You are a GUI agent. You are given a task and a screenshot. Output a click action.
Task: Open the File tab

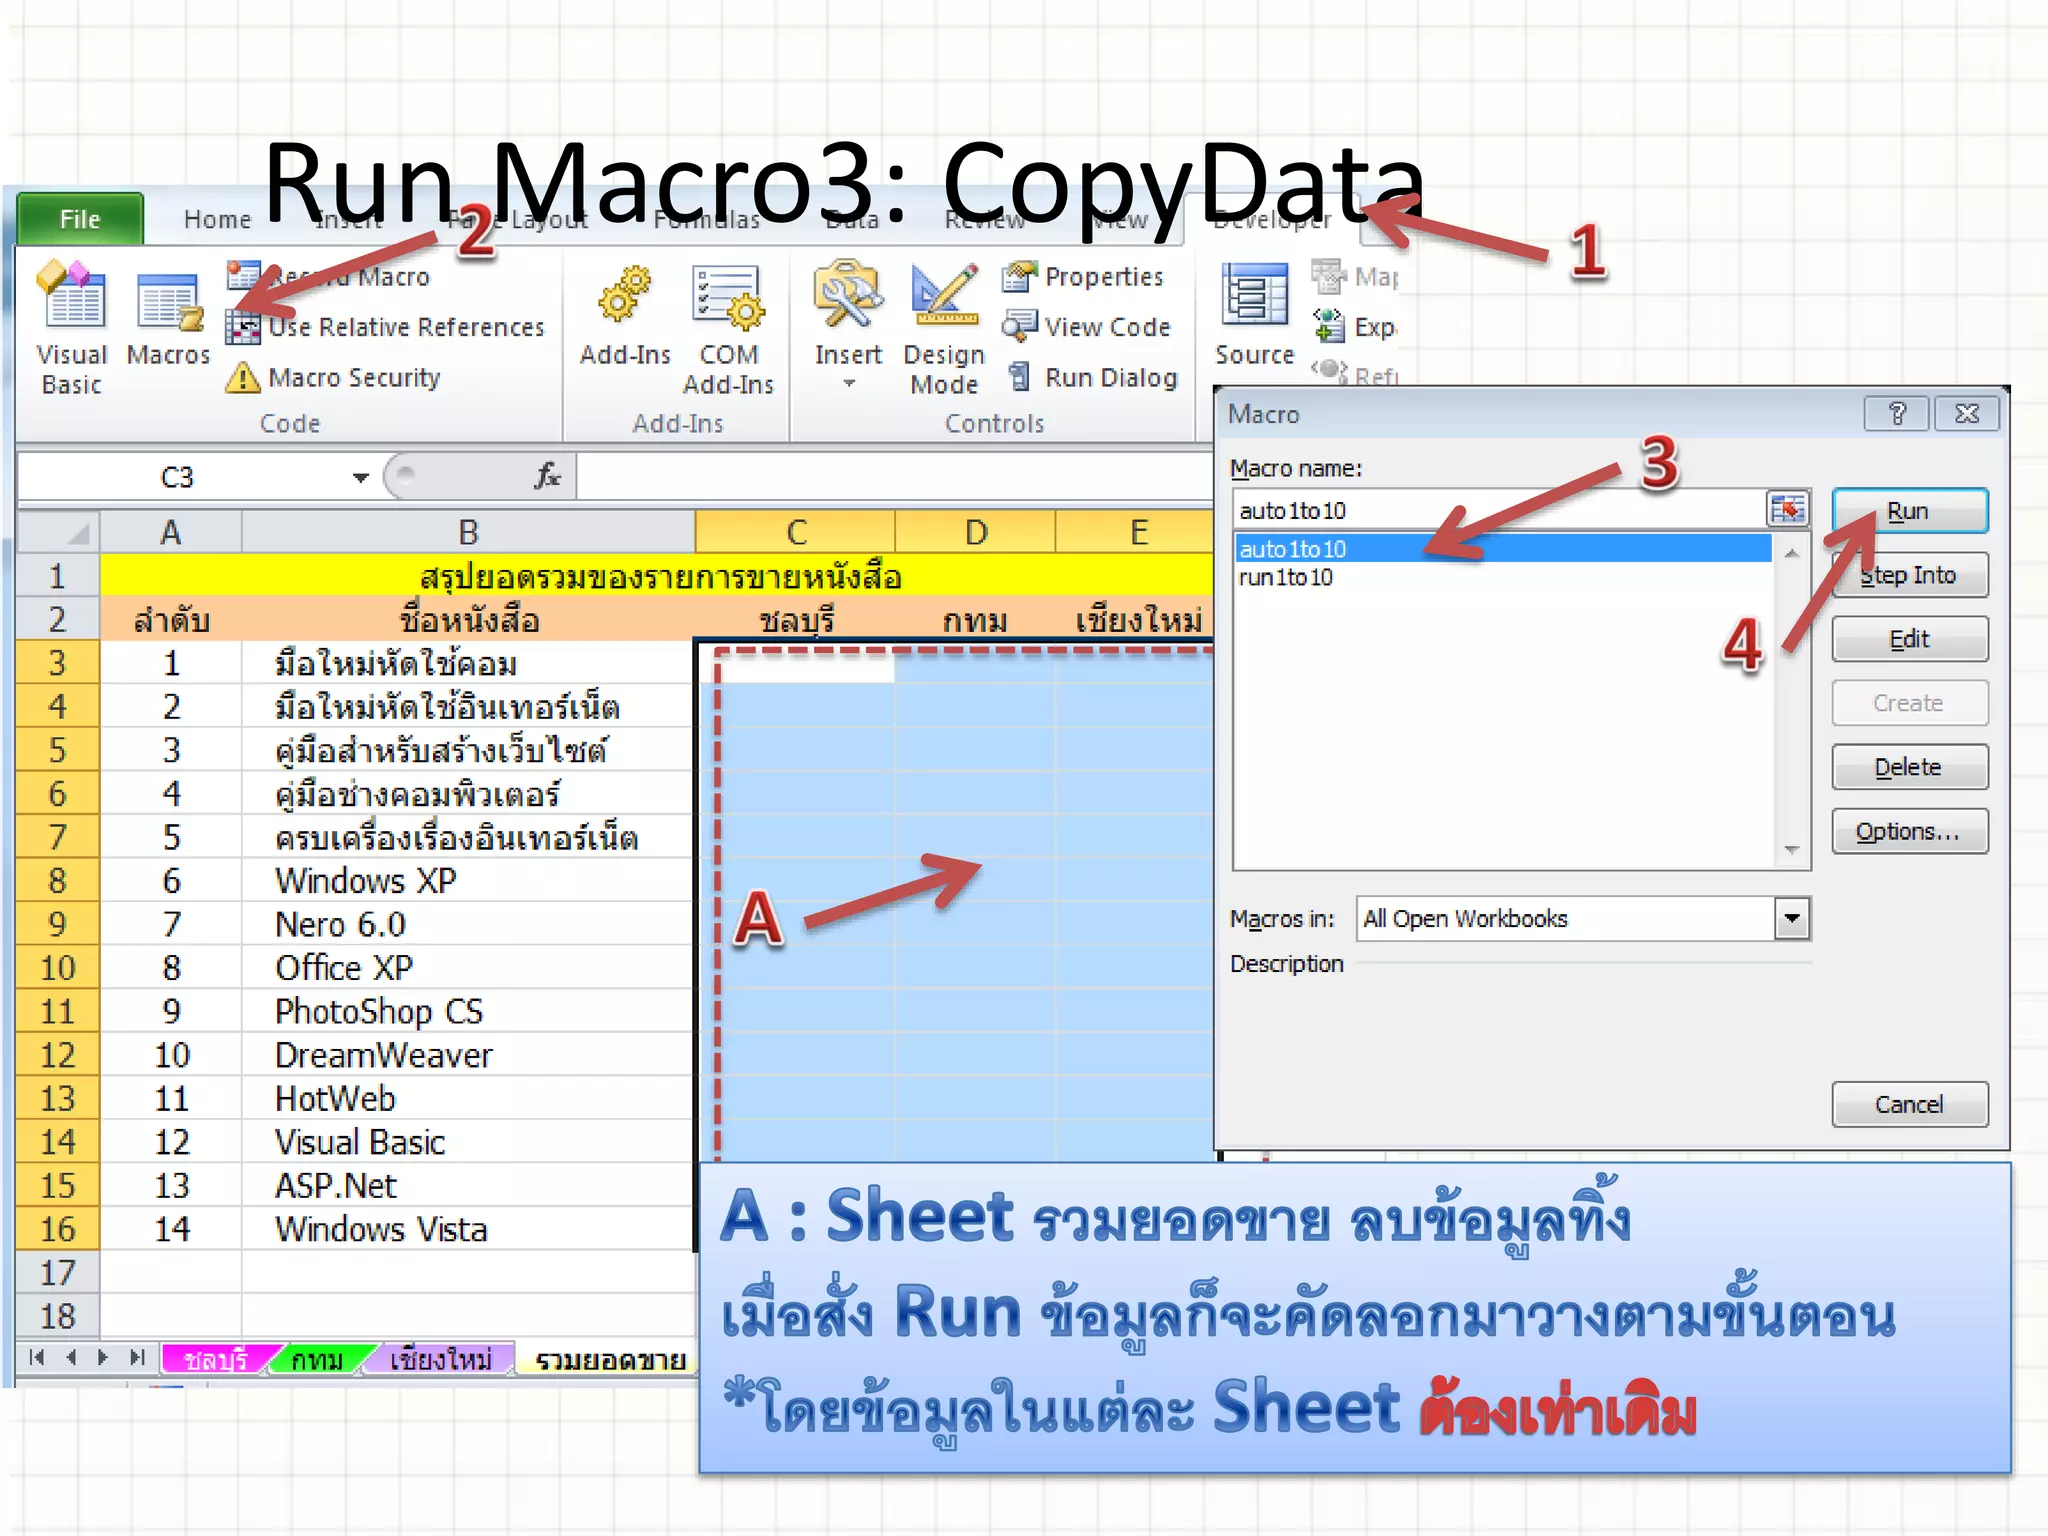tap(80, 219)
